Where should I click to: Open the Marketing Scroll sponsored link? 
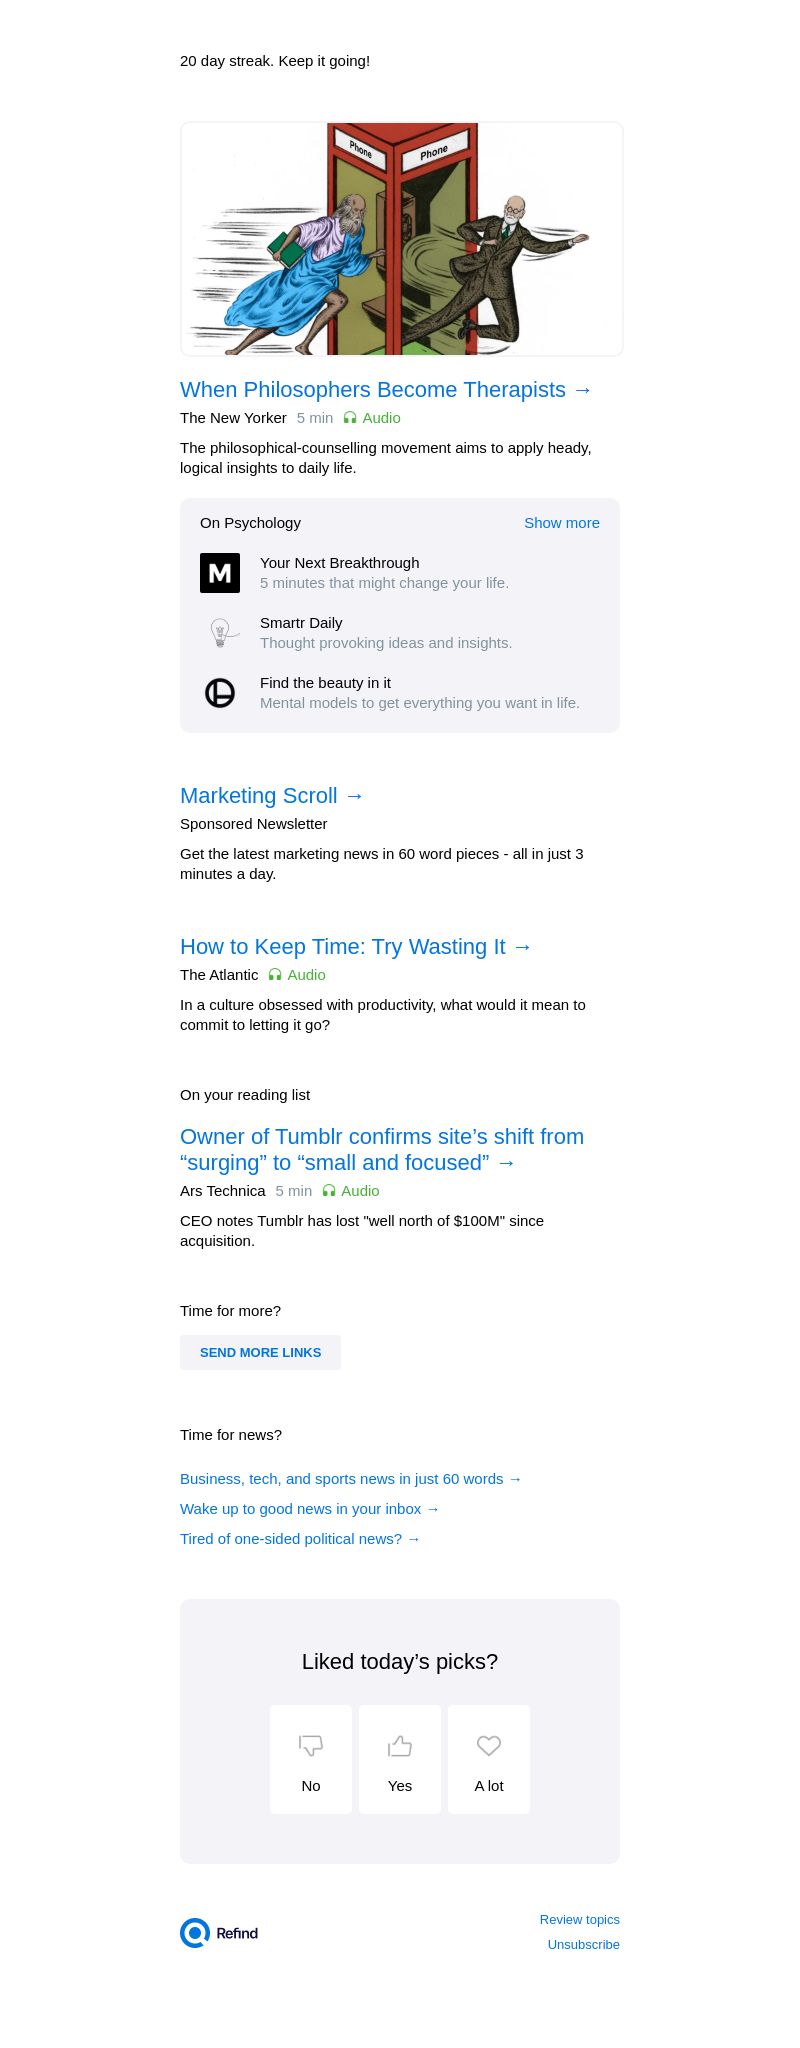(272, 796)
